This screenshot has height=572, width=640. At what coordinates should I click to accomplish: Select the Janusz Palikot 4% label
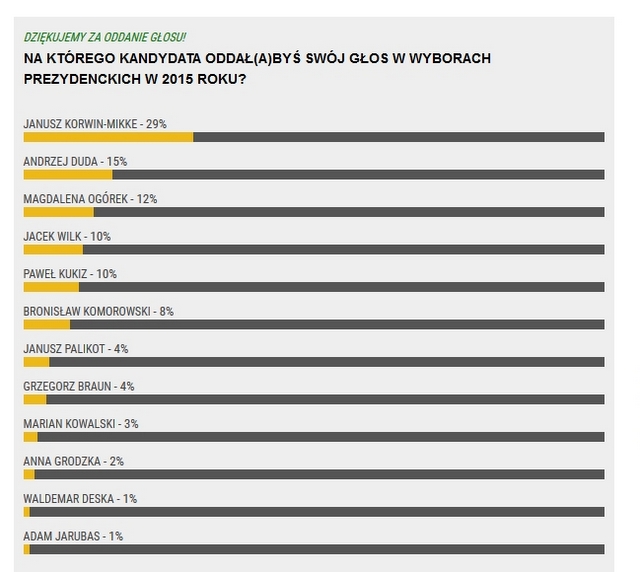[76, 349]
